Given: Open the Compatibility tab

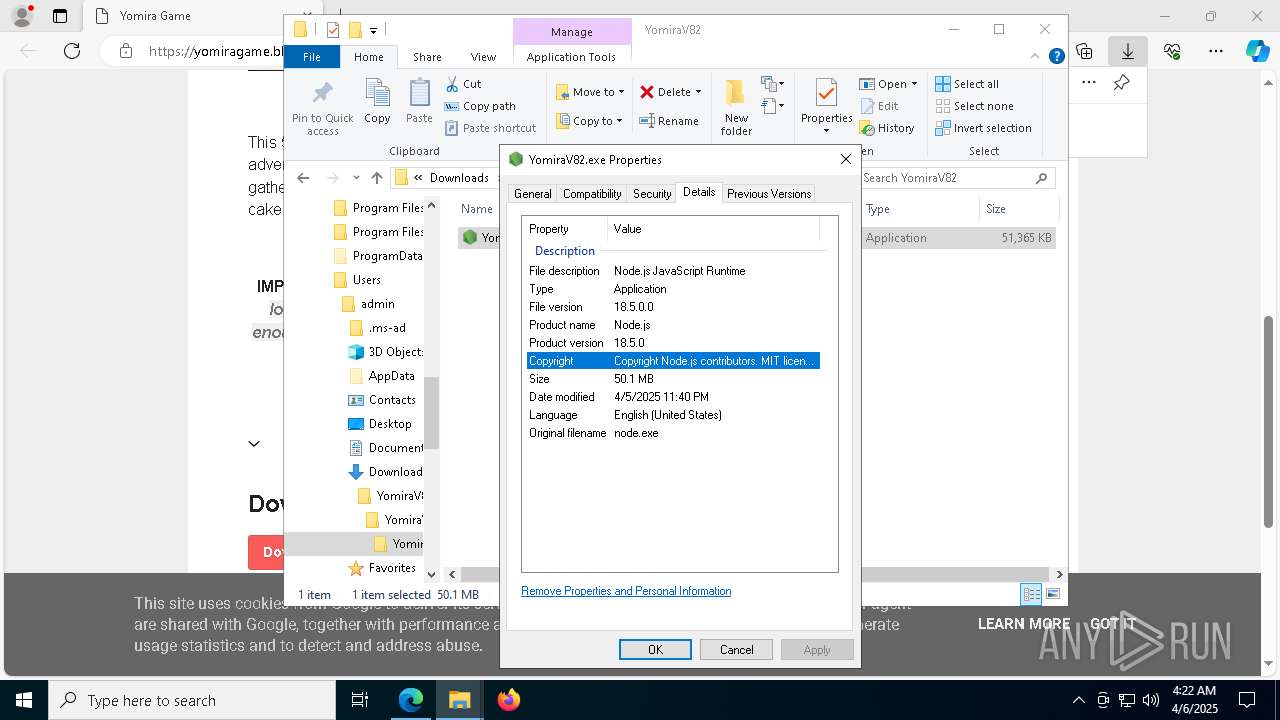Looking at the screenshot, I should 592,194.
